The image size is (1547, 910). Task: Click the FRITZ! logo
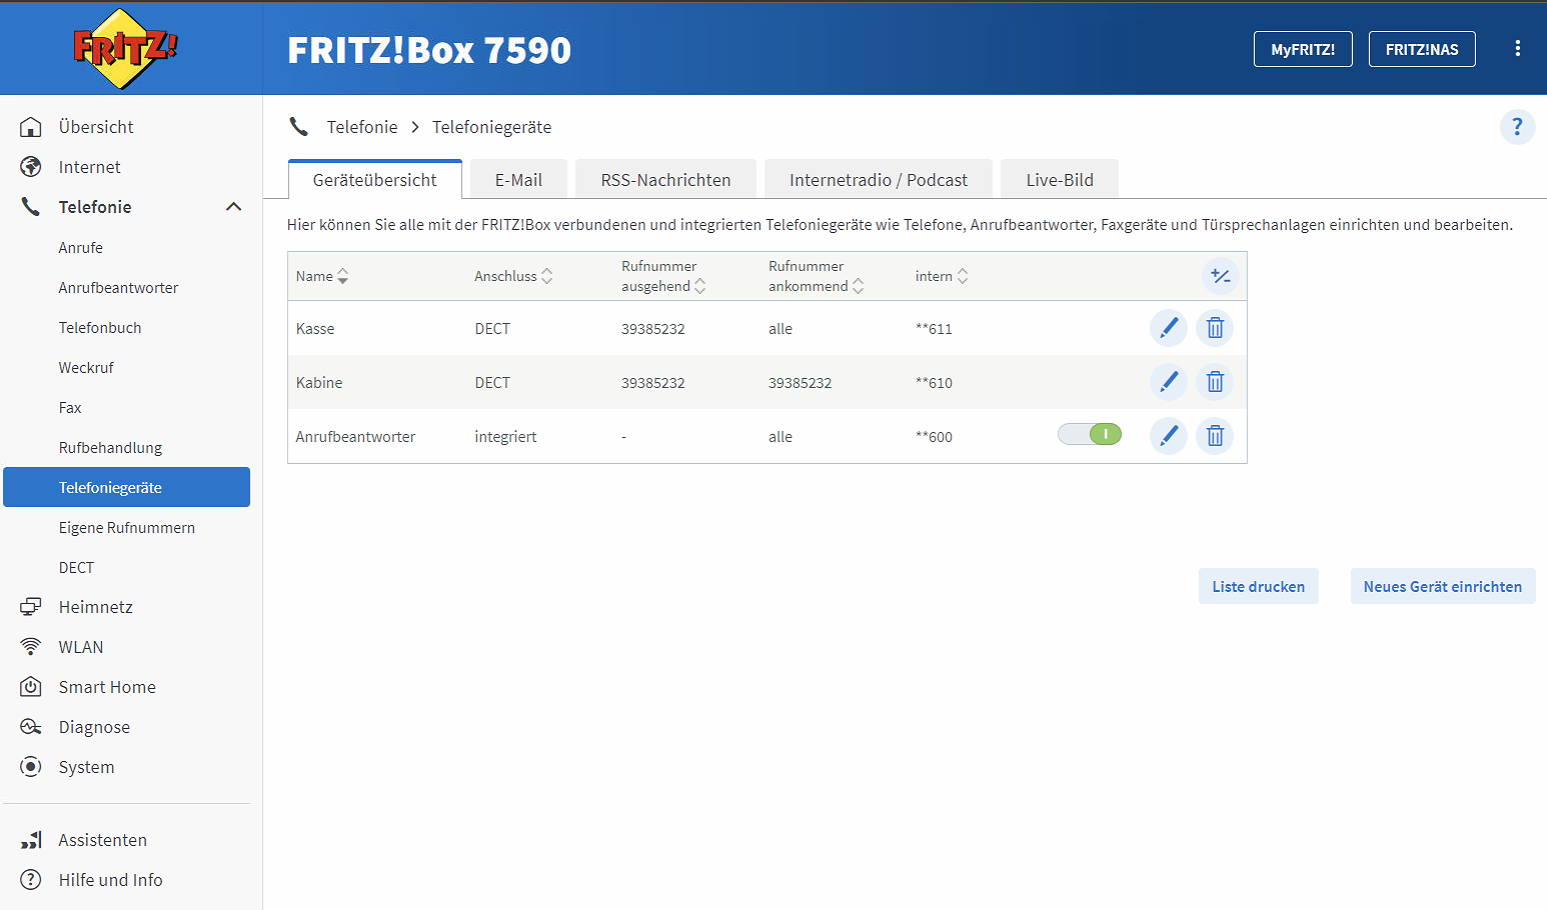pyautogui.click(x=126, y=48)
